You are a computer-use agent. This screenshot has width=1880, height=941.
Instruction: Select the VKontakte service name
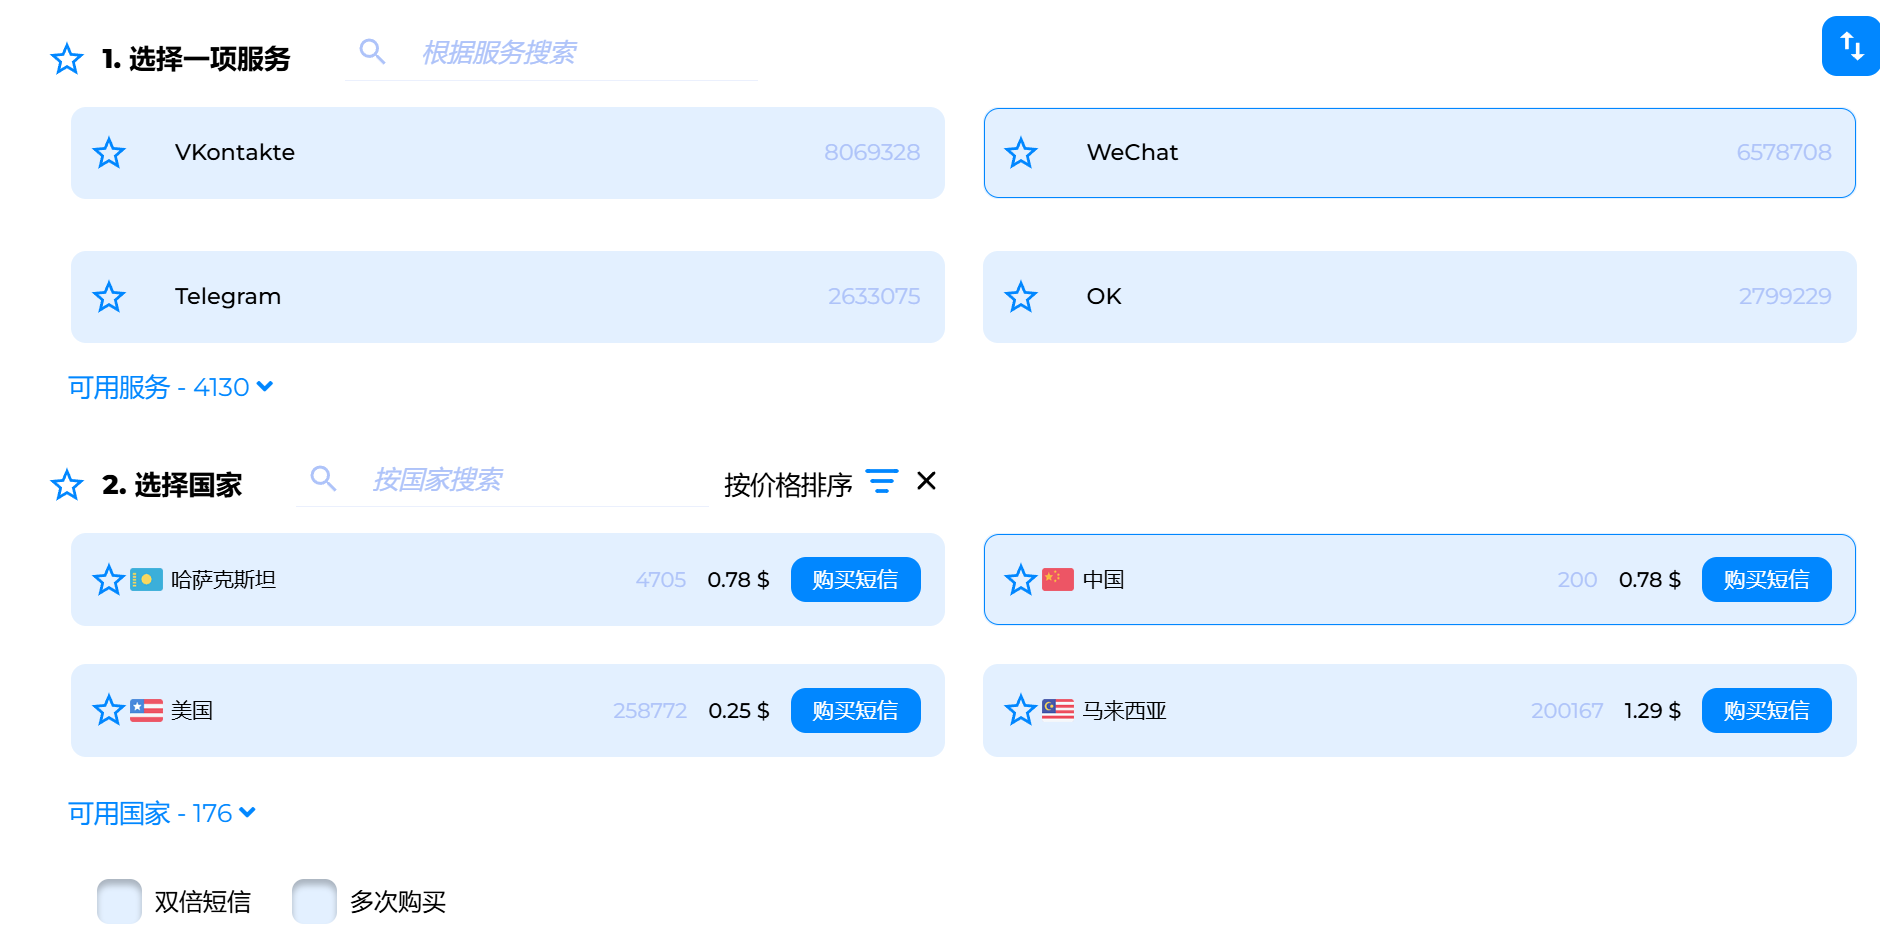click(x=235, y=152)
